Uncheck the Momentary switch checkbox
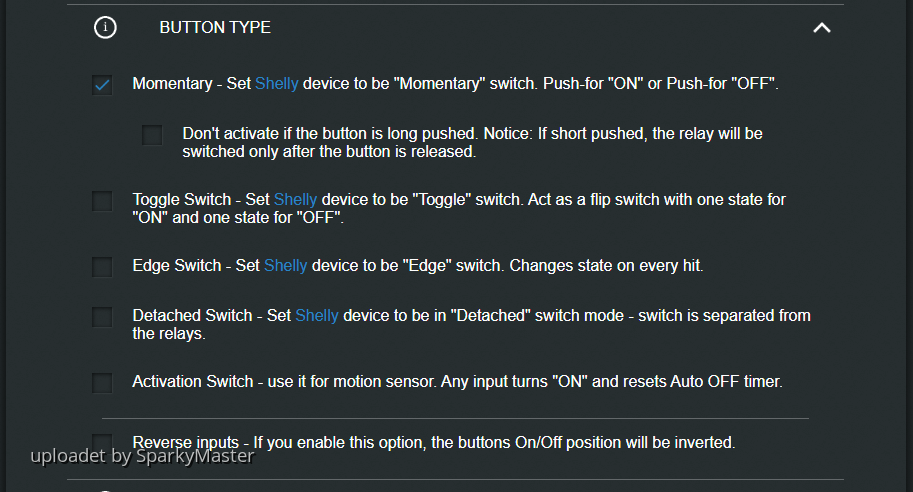 tap(102, 85)
